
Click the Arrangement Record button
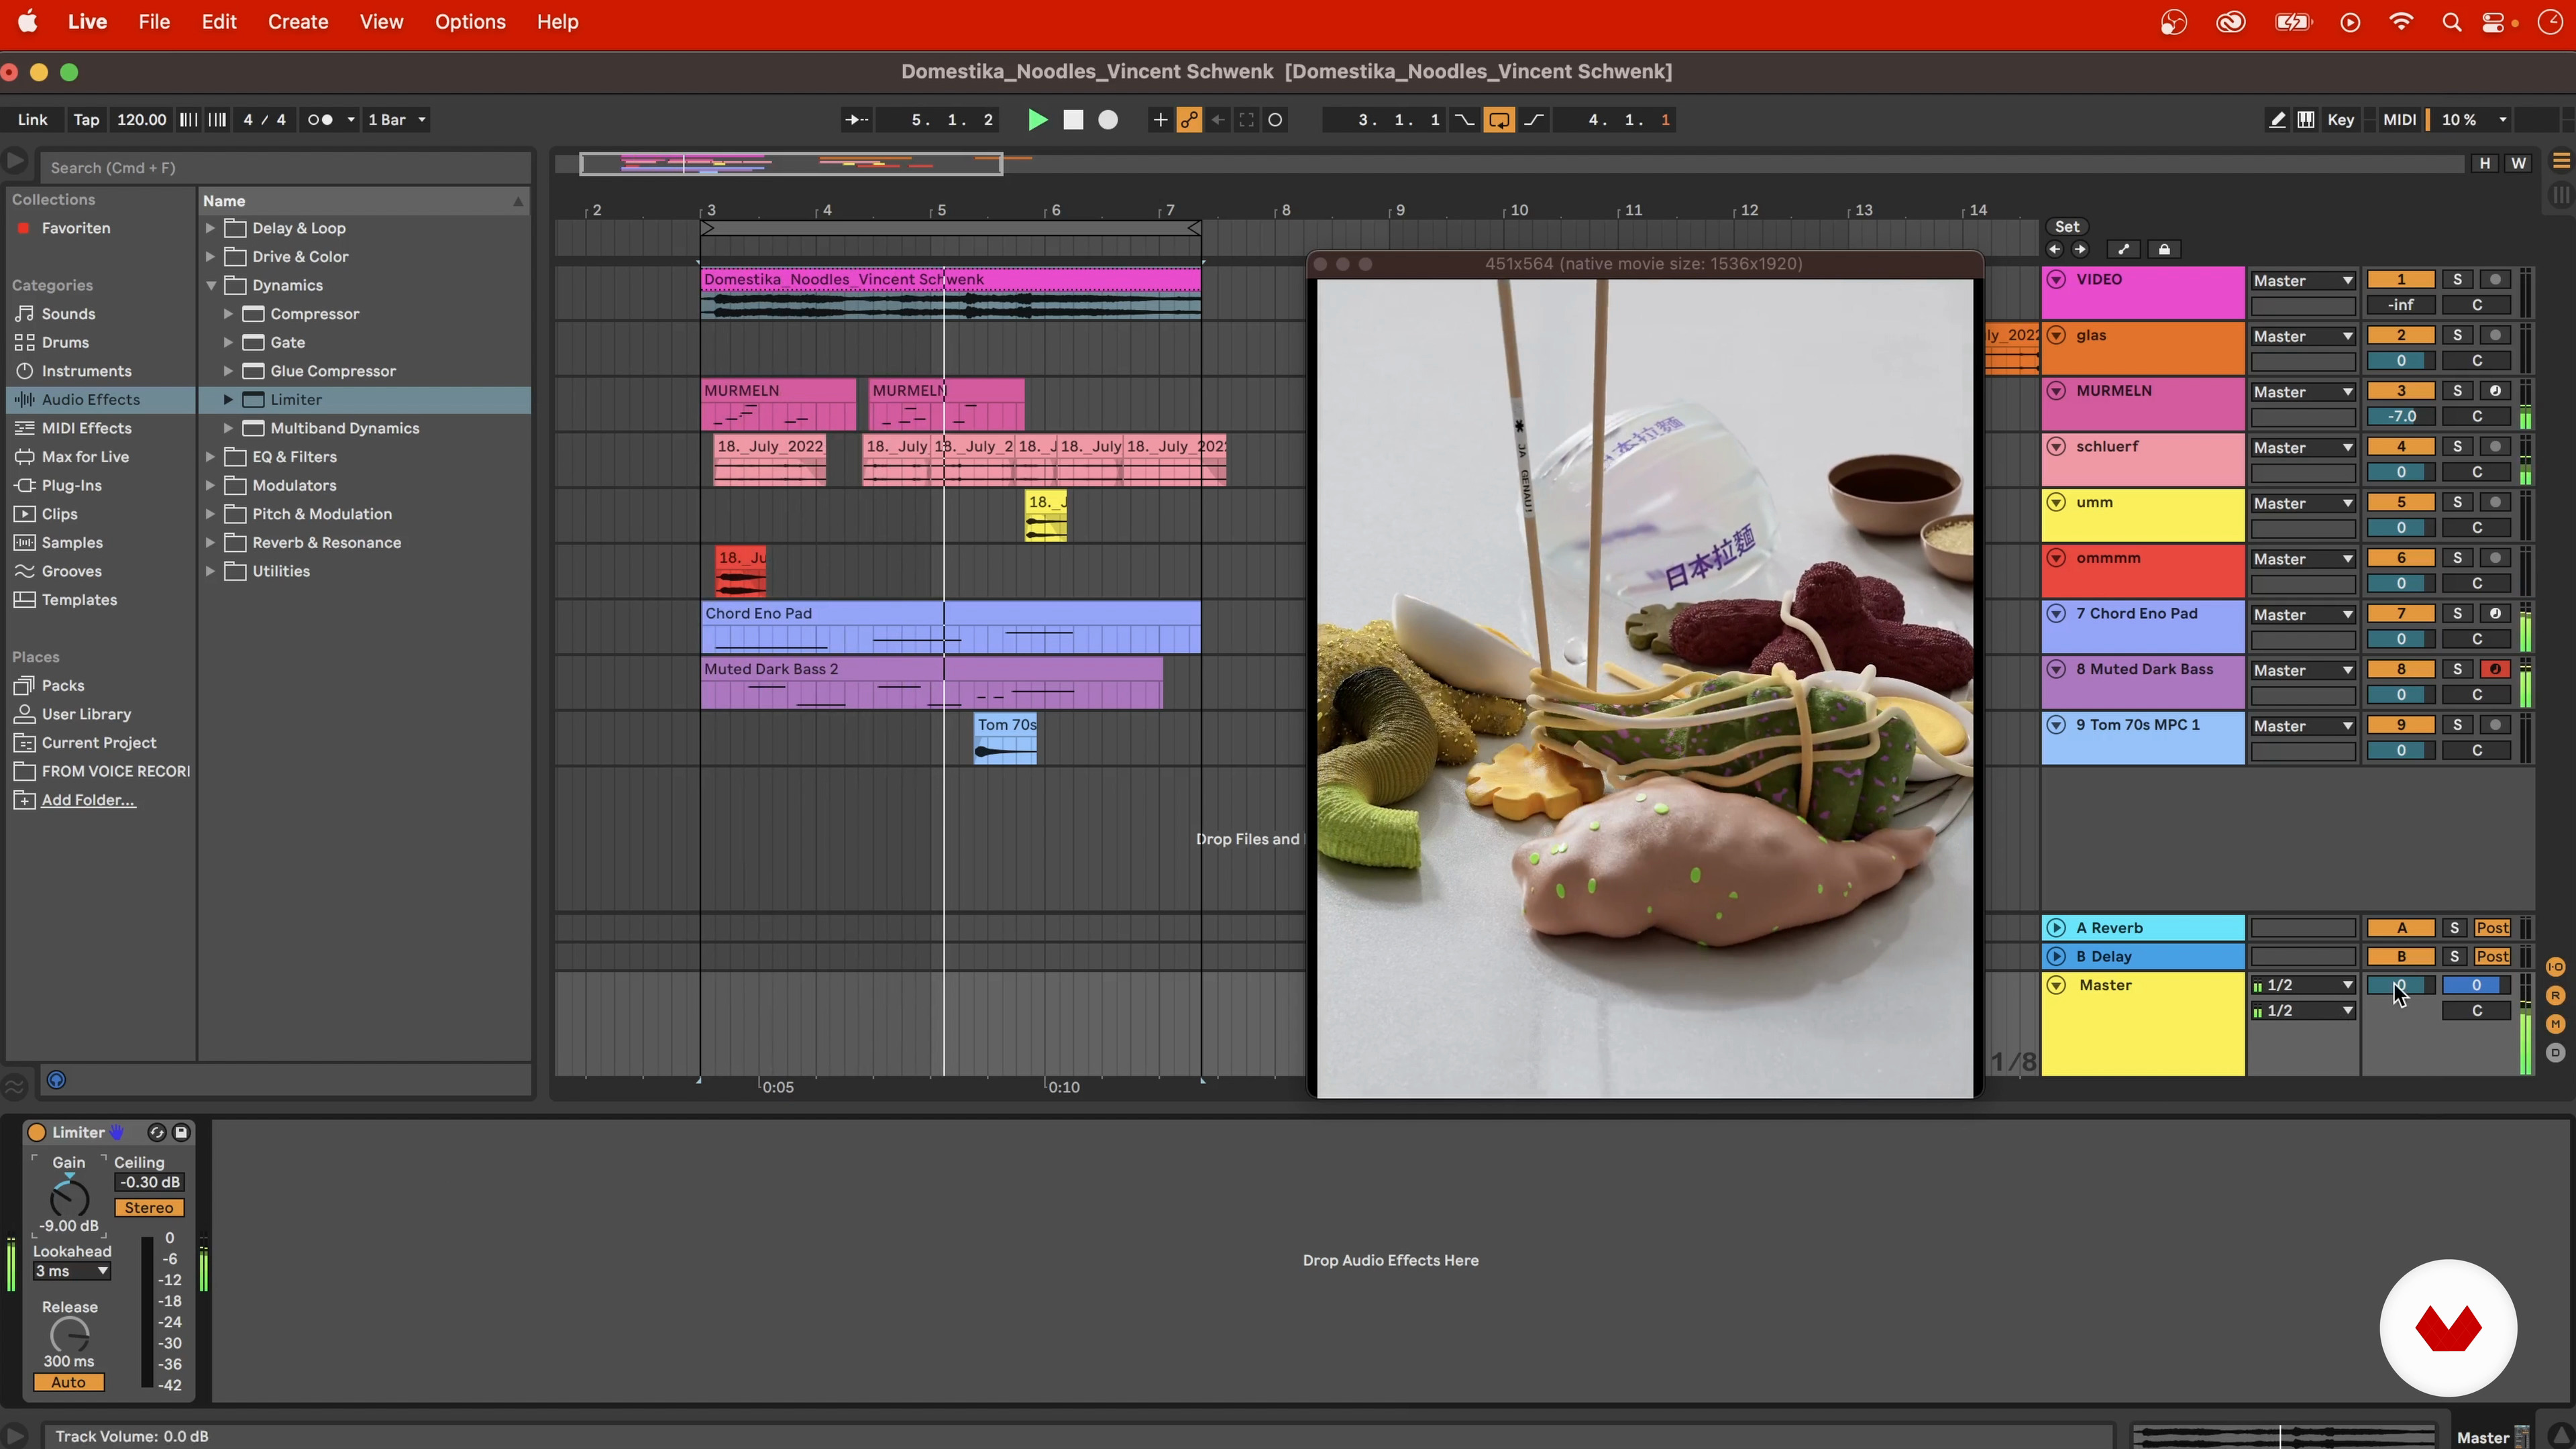[x=1108, y=120]
